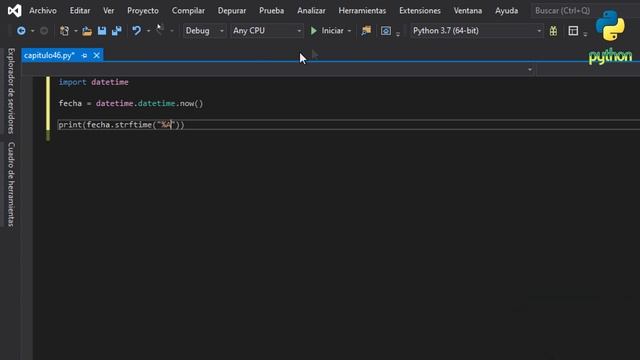
Task: Open the Herramientas menu
Action: pyautogui.click(x=362, y=11)
